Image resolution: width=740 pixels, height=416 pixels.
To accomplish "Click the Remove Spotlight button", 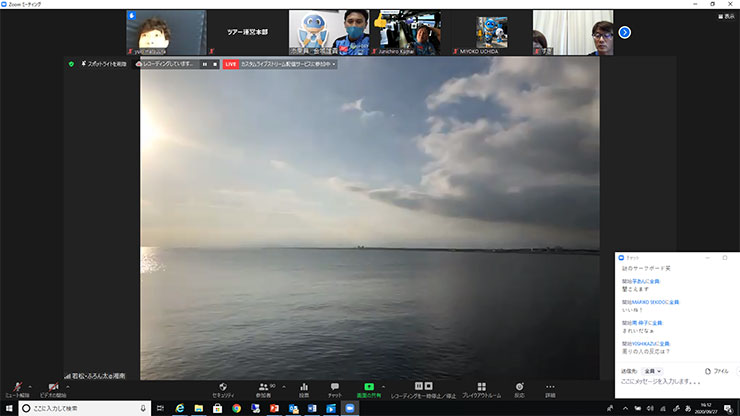I will coord(103,64).
